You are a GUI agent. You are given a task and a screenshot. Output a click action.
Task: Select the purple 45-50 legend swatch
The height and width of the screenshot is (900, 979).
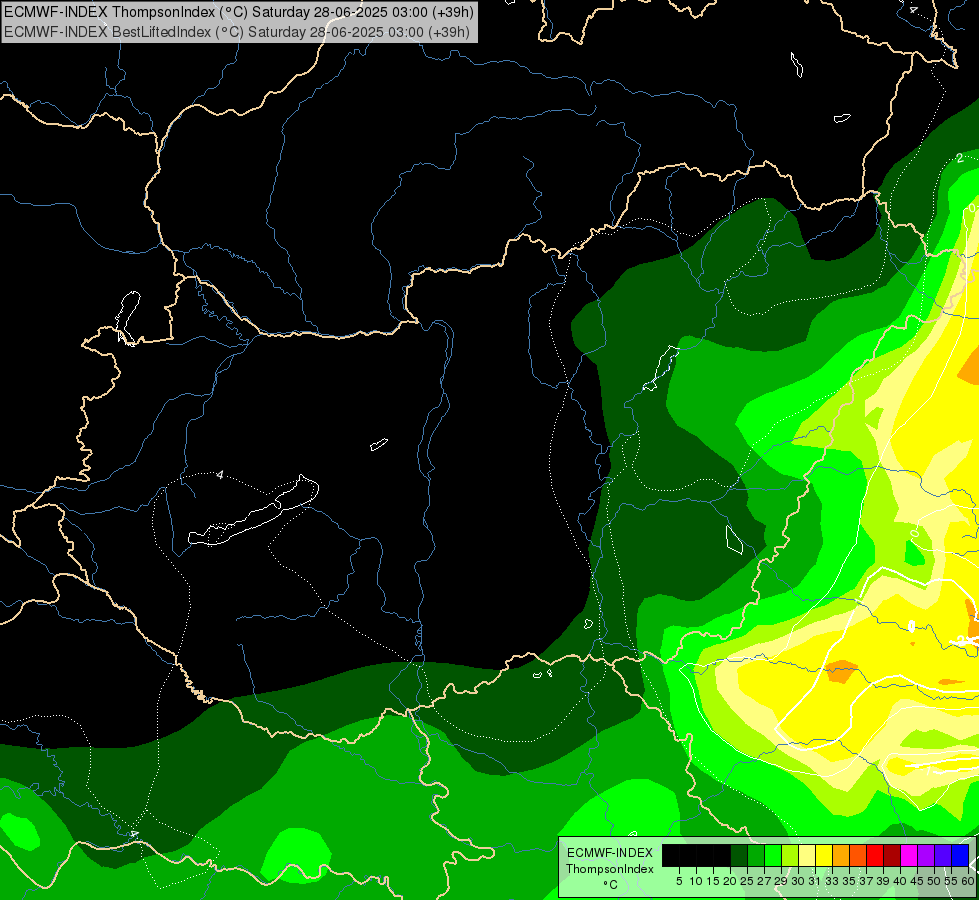(926, 855)
